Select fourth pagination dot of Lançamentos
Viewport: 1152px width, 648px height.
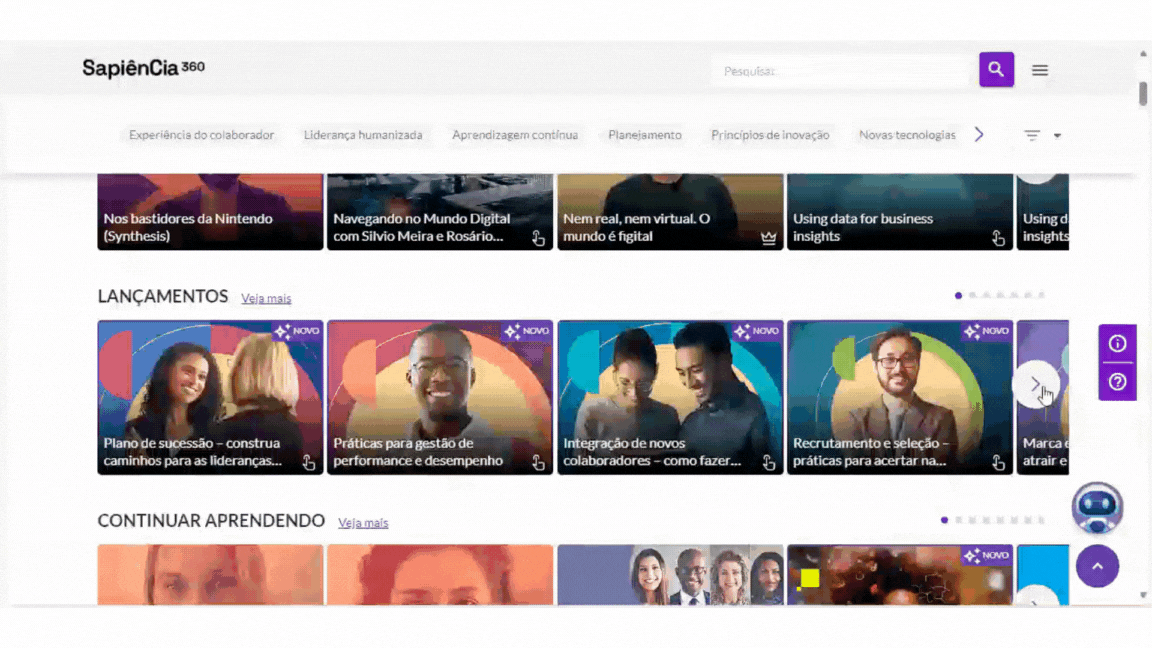1000,295
